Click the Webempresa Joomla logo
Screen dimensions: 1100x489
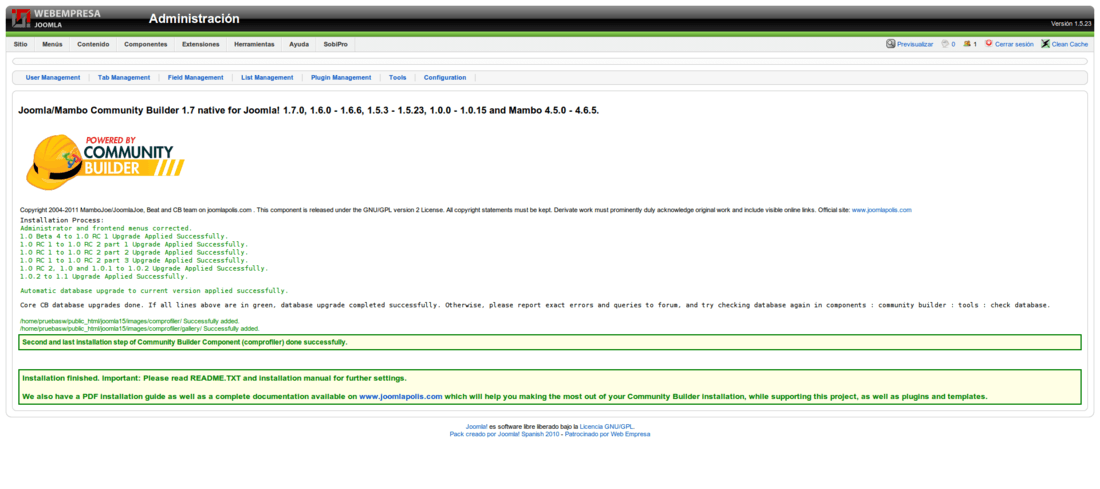click(55, 18)
